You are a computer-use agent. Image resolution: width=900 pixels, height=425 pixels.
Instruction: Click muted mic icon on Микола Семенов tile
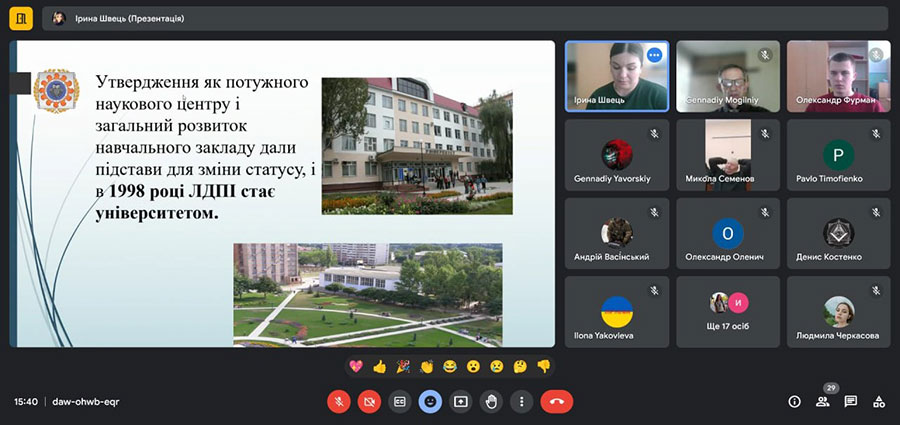pyautogui.click(x=765, y=134)
